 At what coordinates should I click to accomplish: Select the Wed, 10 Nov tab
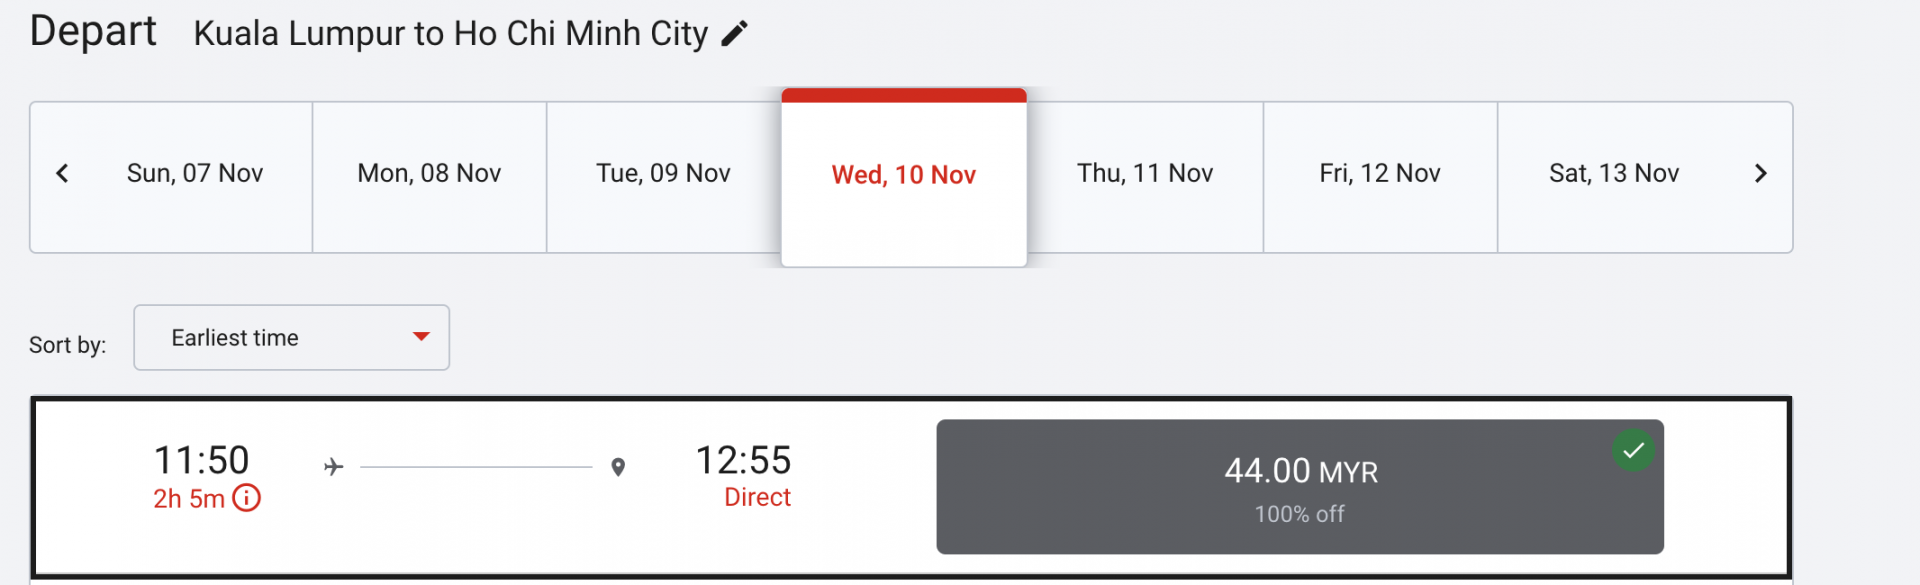903,176
